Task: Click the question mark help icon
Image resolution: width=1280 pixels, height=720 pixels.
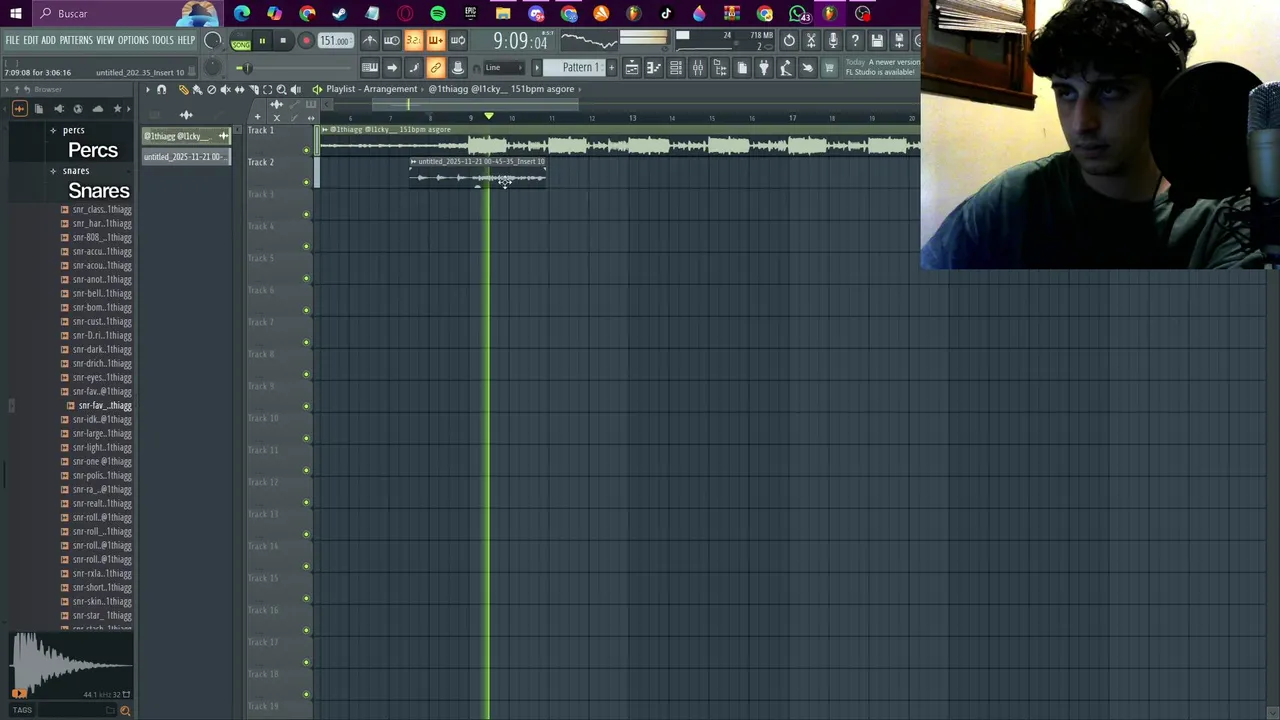Action: pos(855,40)
